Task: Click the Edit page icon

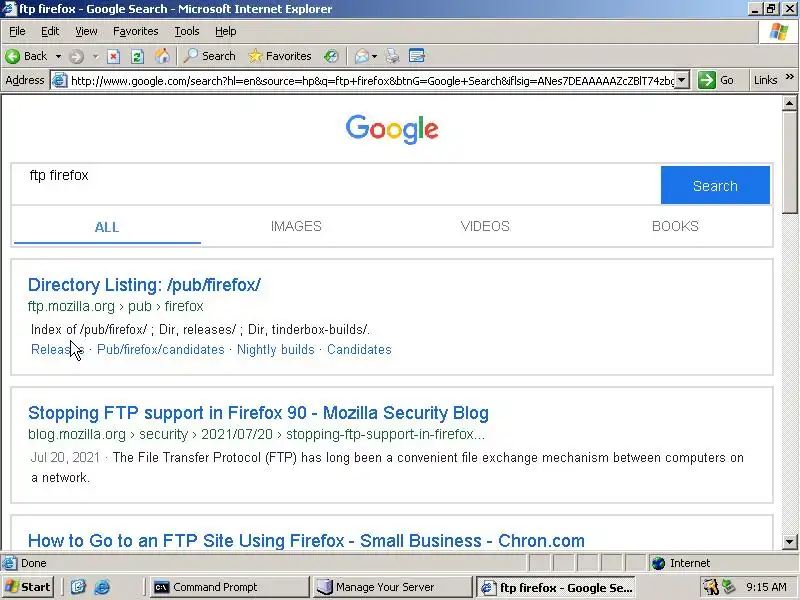Action: pyautogui.click(x=417, y=56)
